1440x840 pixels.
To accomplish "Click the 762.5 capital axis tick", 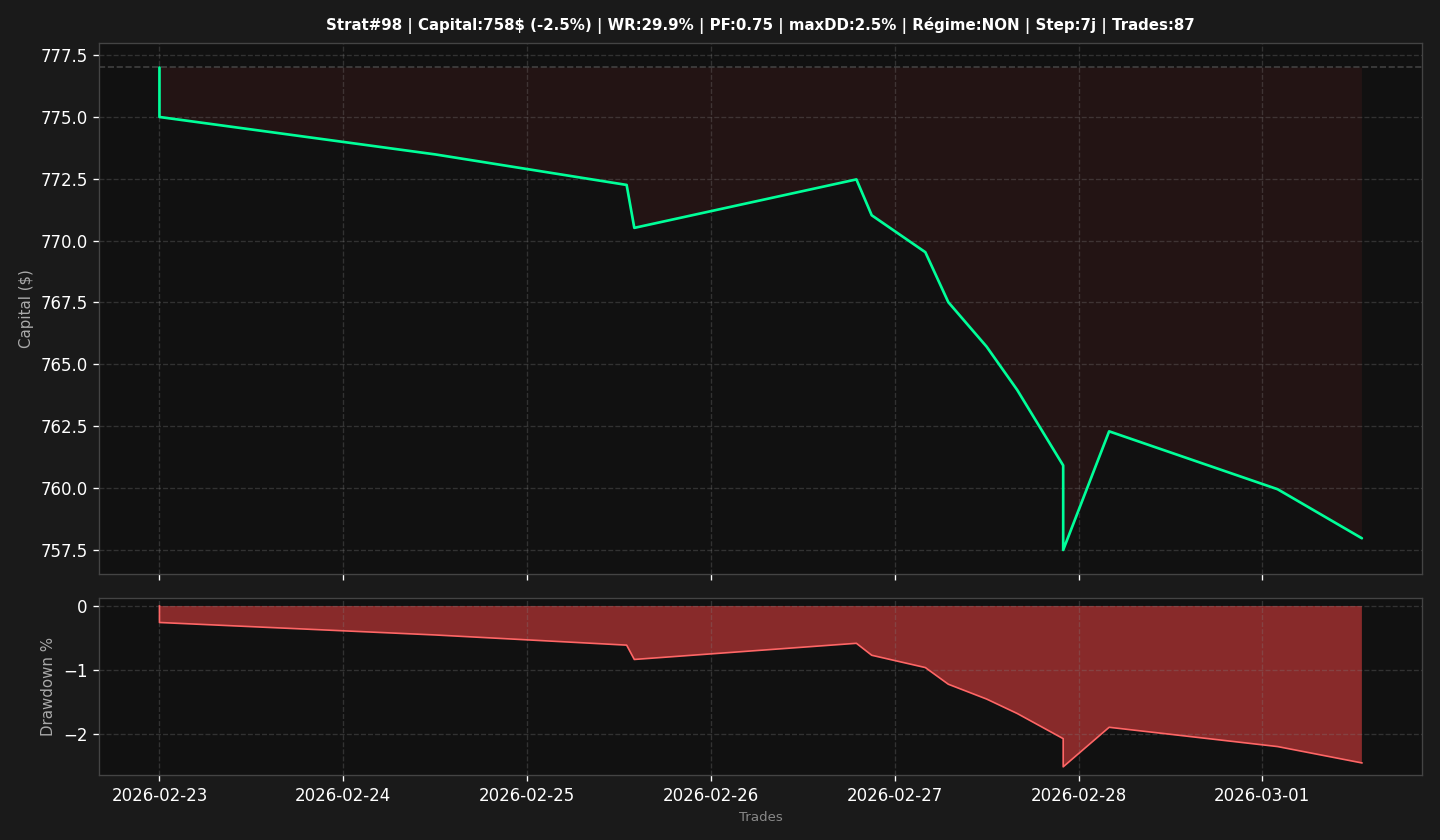I will pos(64,427).
